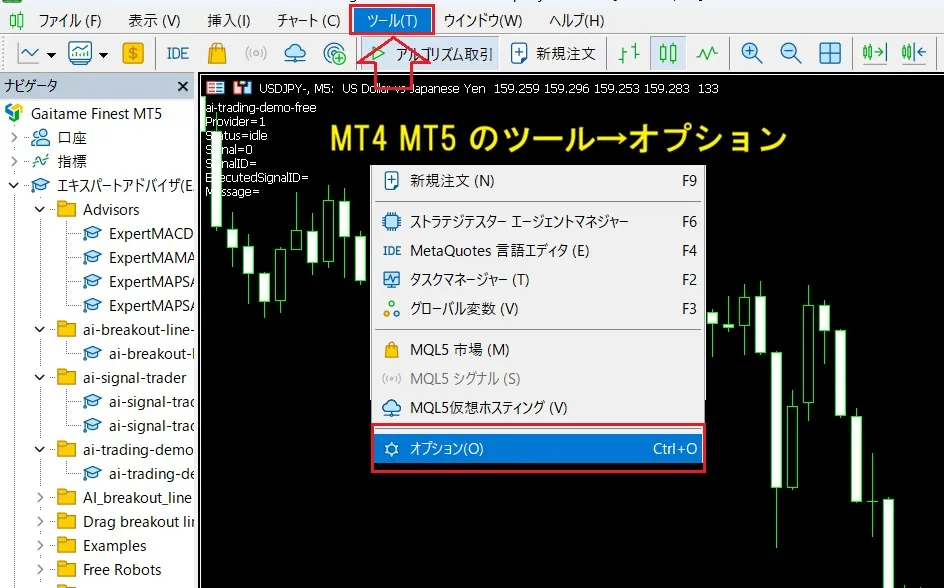The width and height of the screenshot is (944, 588).
Task: Click the 新規注文 toolbar button
Action: point(553,54)
